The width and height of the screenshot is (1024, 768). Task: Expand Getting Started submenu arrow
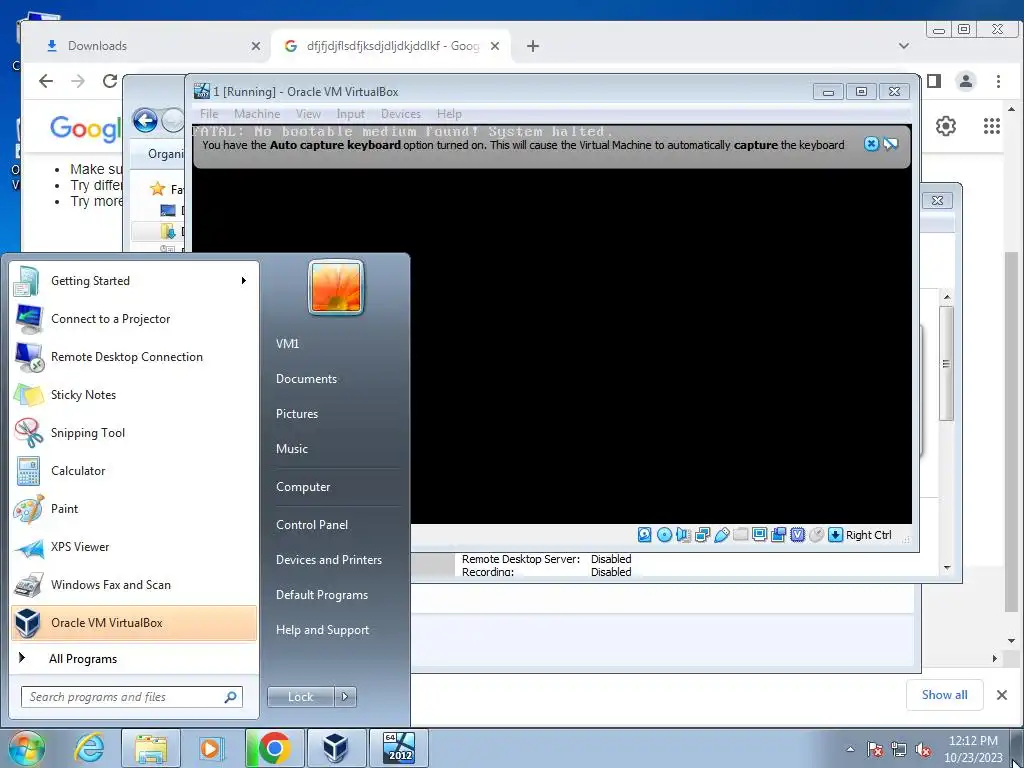pos(244,280)
